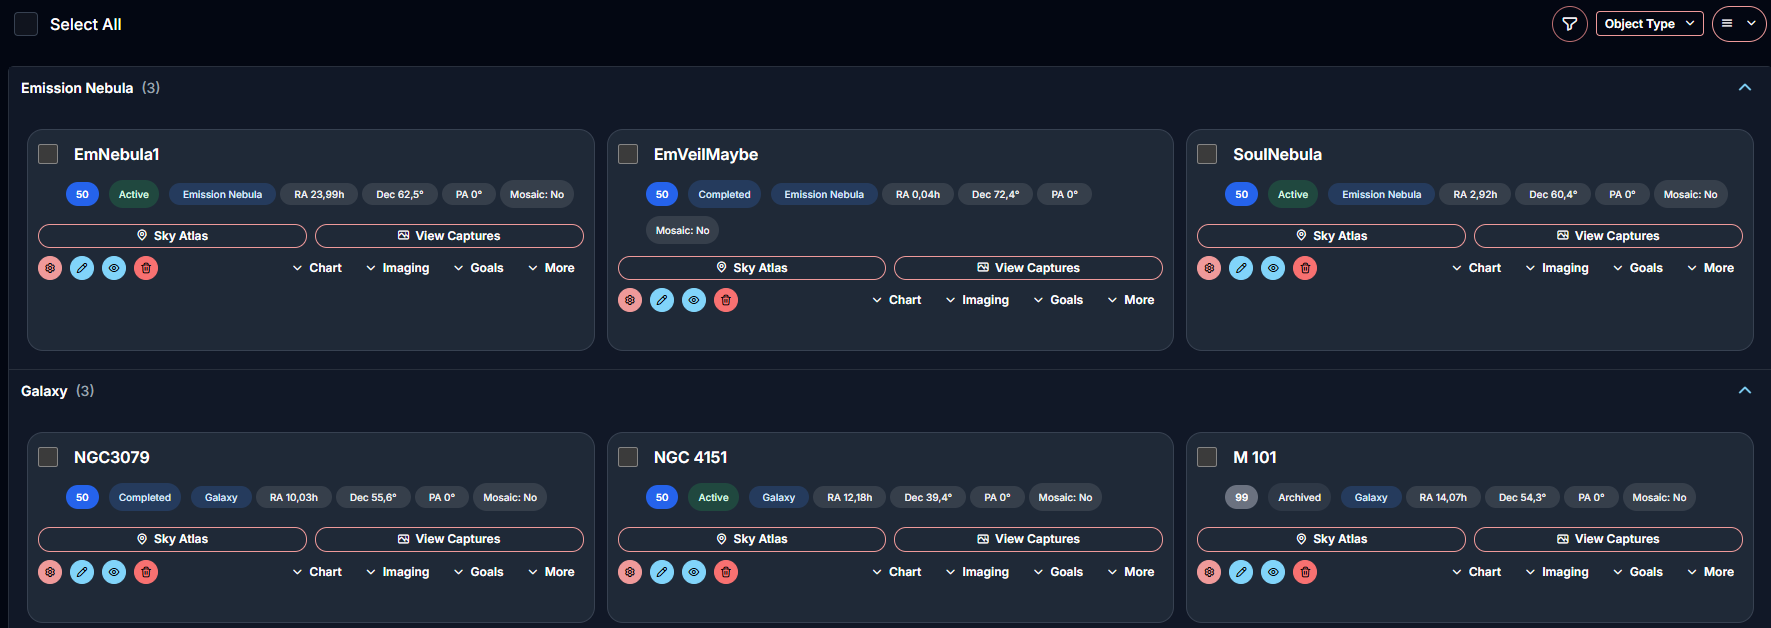The width and height of the screenshot is (1771, 628).
Task: Open Sky Atlas for SoulNebula
Action: pos(1330,236)
